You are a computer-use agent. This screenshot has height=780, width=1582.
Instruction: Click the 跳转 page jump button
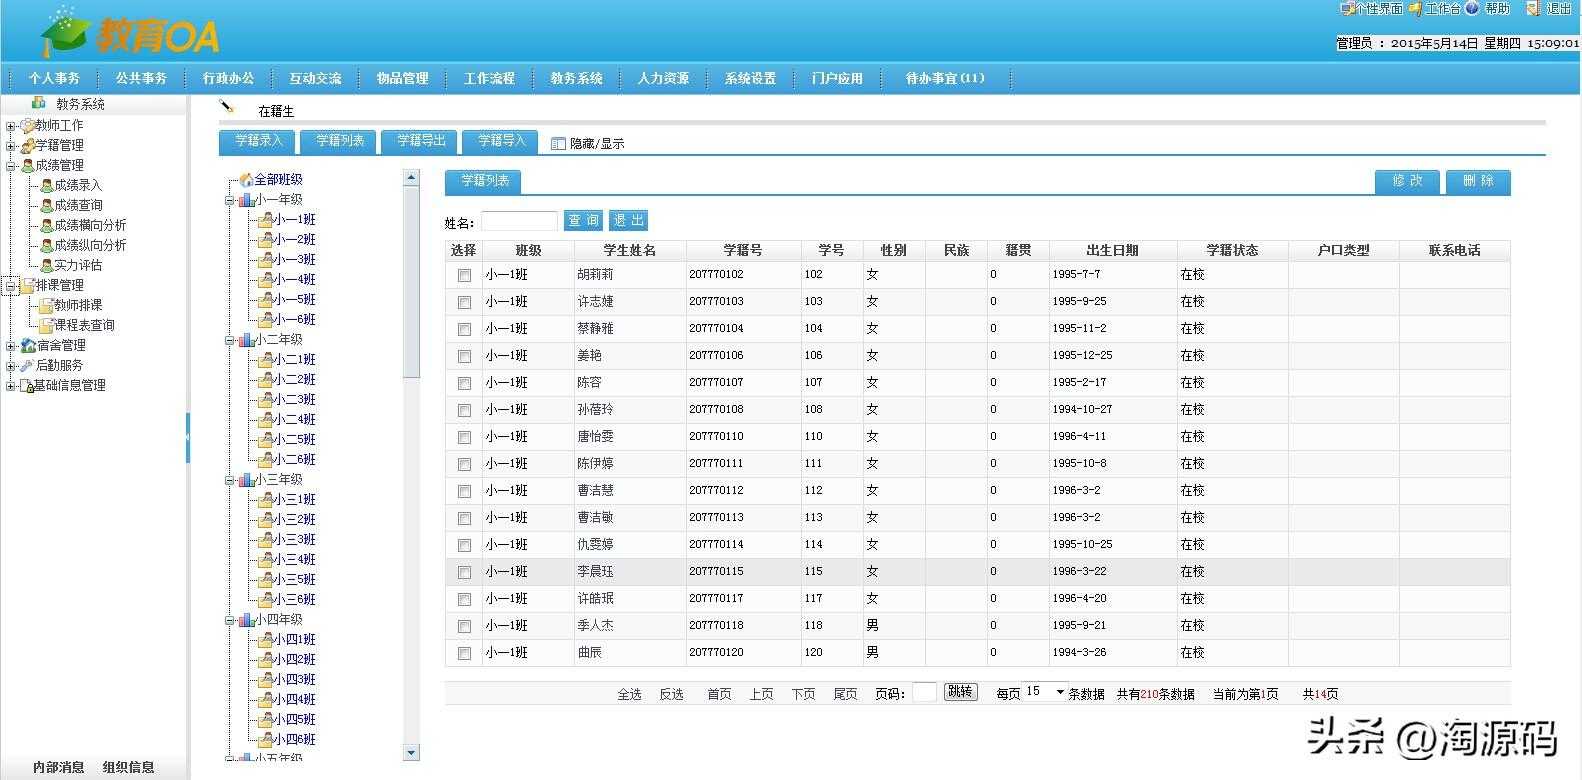tap(960, 692)
